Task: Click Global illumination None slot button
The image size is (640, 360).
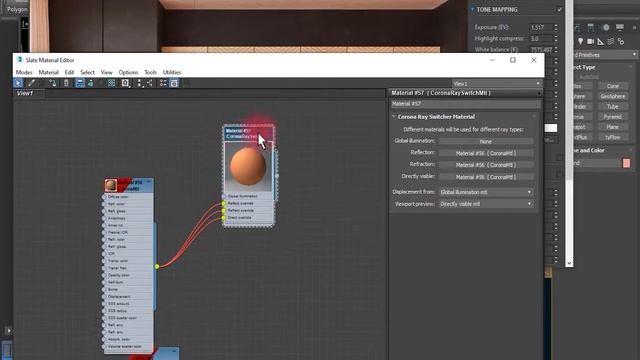Action: (486, 141)
